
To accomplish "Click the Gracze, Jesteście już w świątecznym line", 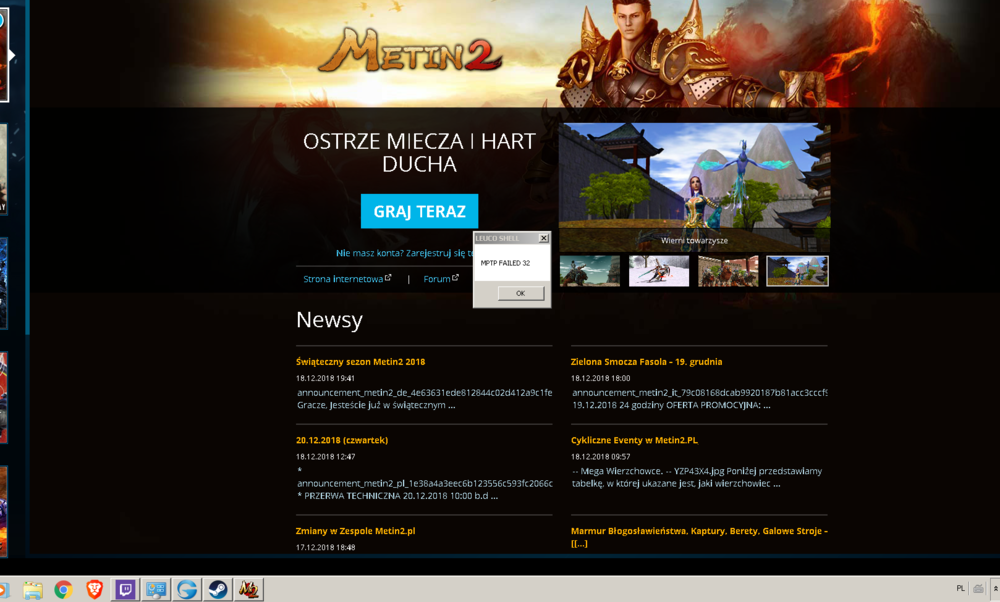I will click(x=376, y=405).
